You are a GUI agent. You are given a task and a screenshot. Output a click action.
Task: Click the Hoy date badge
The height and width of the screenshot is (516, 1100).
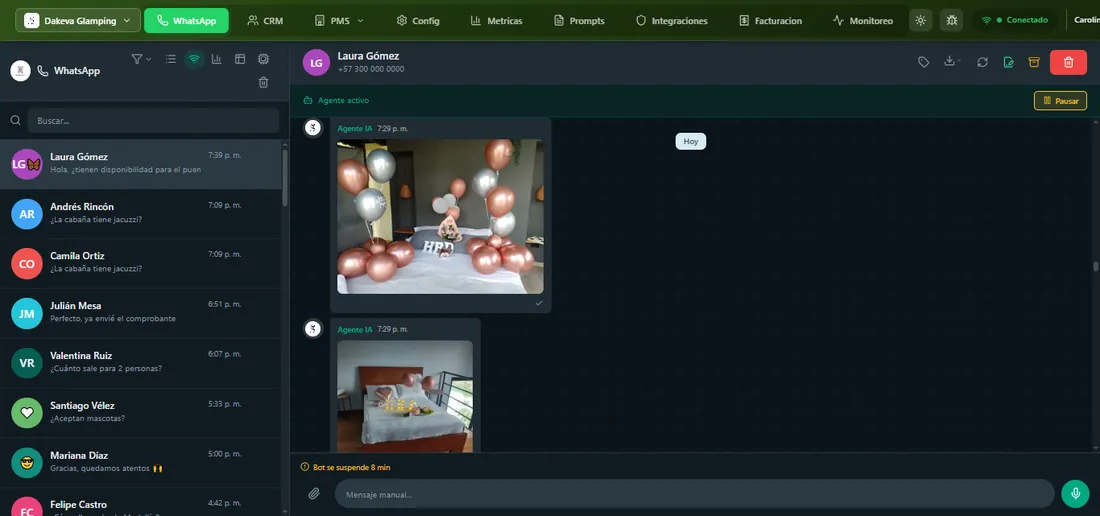pos(690,141)
